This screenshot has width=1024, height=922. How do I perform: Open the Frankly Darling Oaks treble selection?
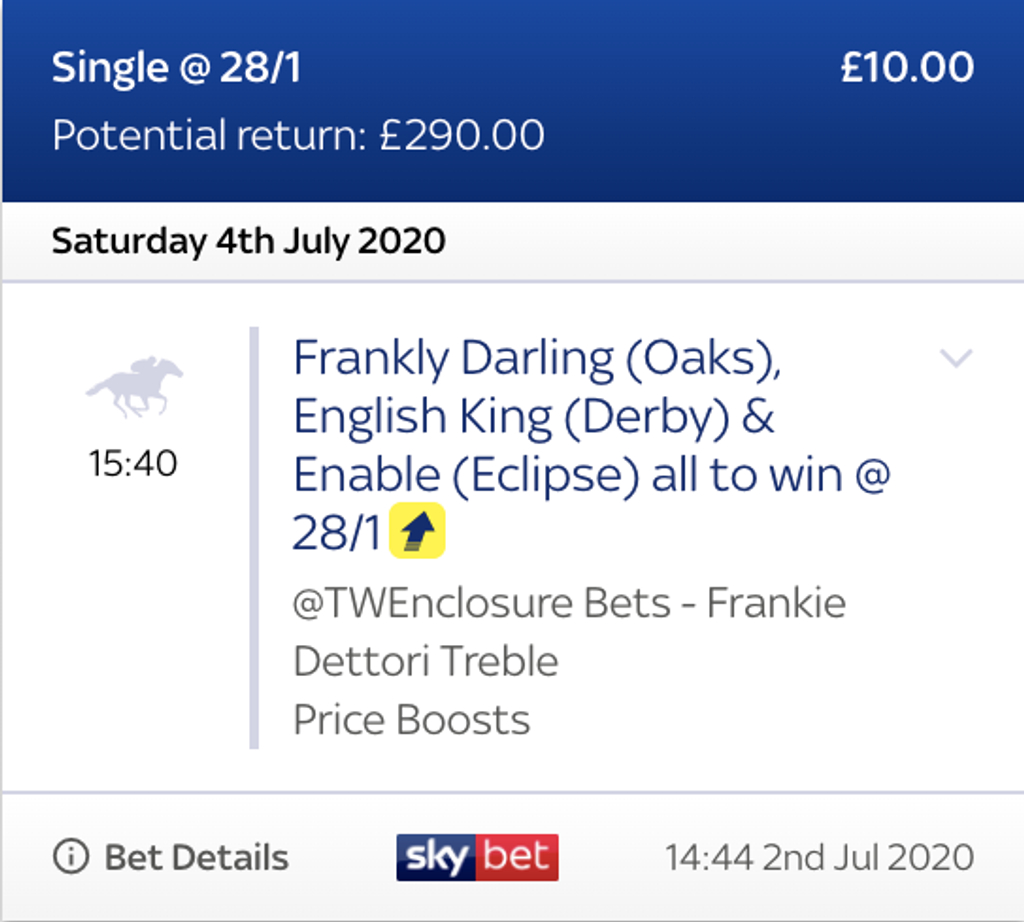(x=592, y=445)
